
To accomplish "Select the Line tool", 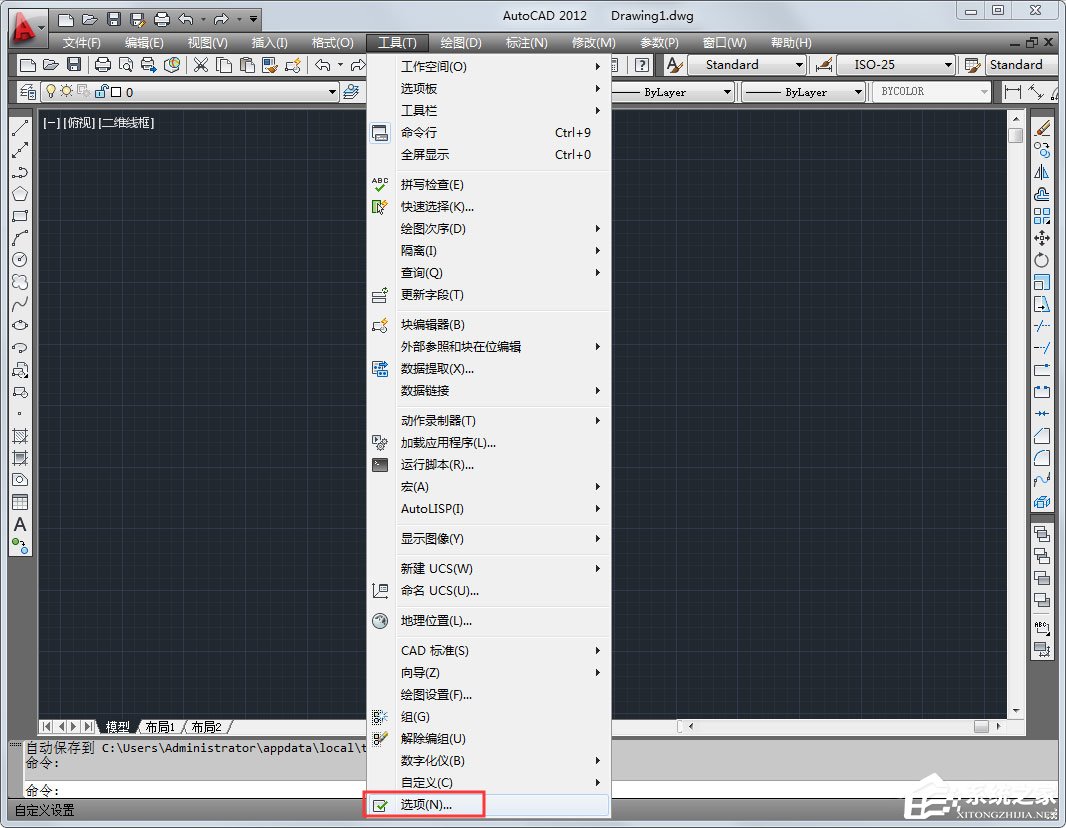I will click(x=20, y=127).
